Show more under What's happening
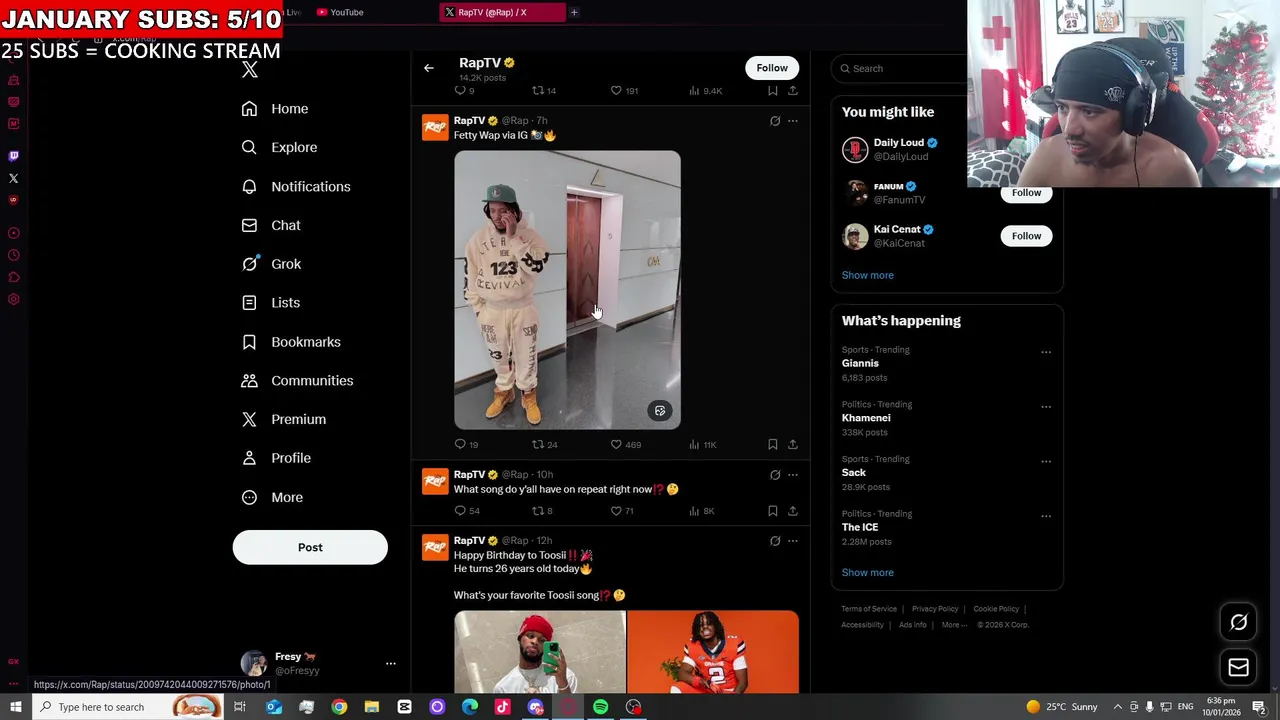Viewport: 1280px width, 720px height. pyautogui.click(x=868, y=573)
